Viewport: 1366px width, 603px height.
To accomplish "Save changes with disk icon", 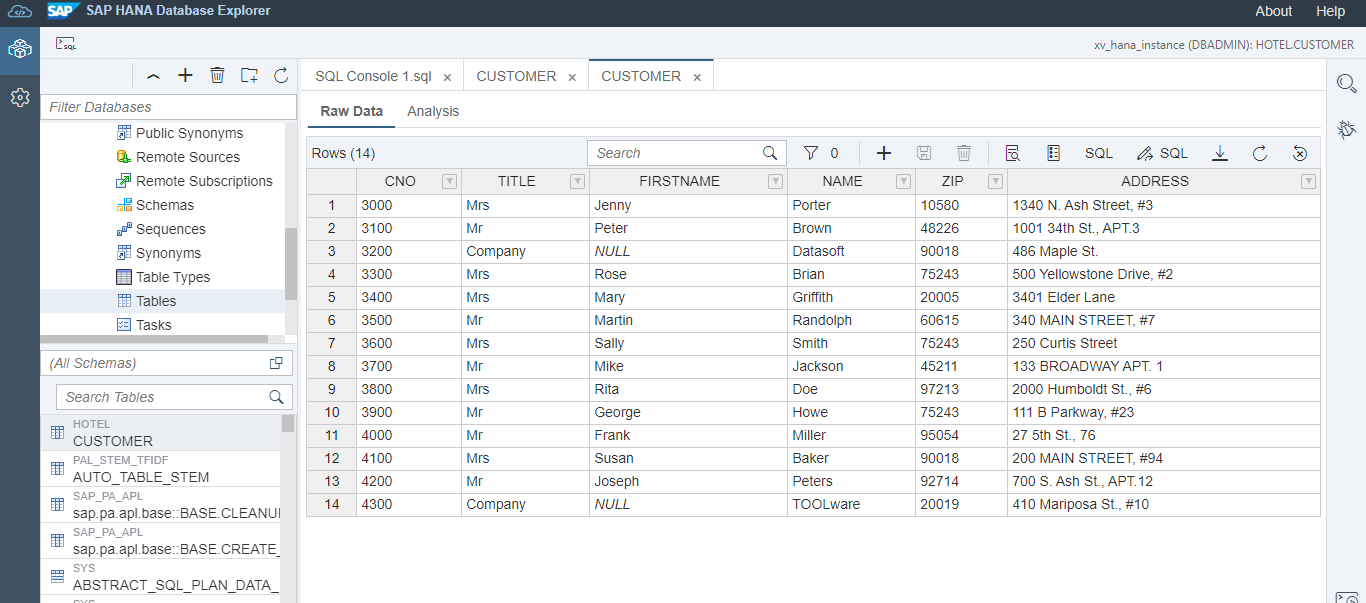I will (924, 153).
